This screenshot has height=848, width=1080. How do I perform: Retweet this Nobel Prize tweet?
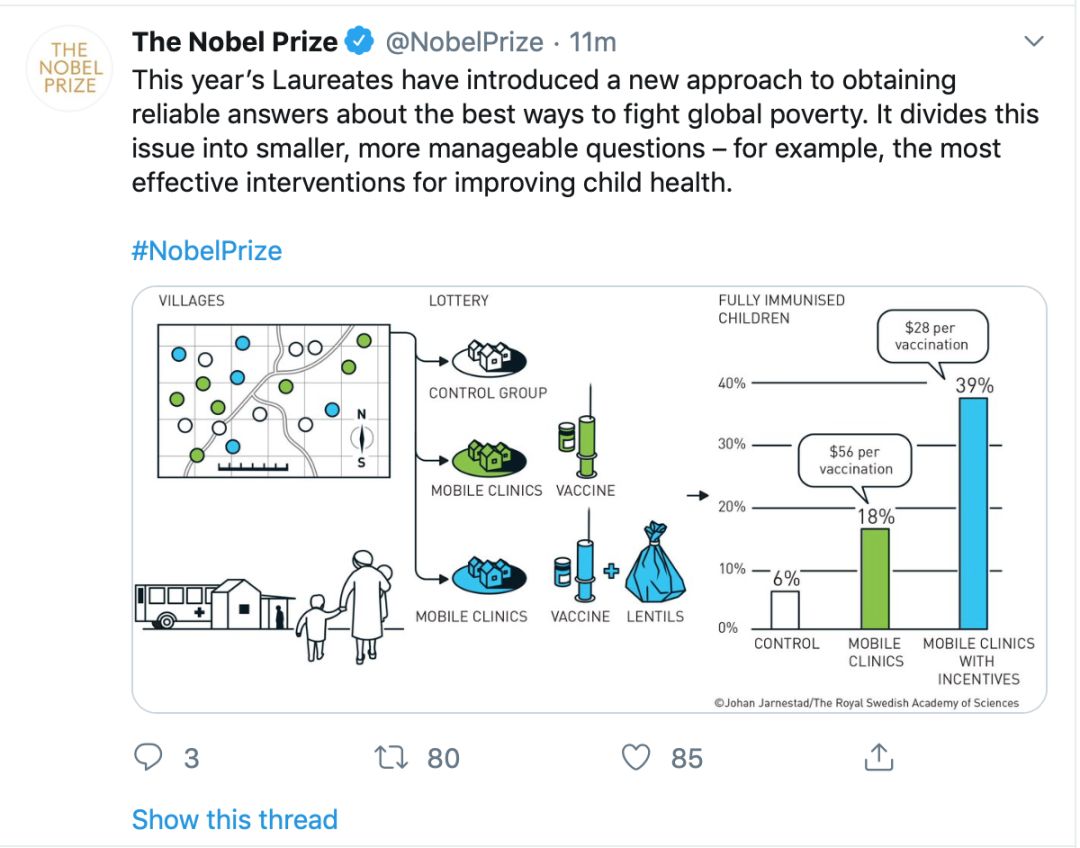tap(390, 758)
